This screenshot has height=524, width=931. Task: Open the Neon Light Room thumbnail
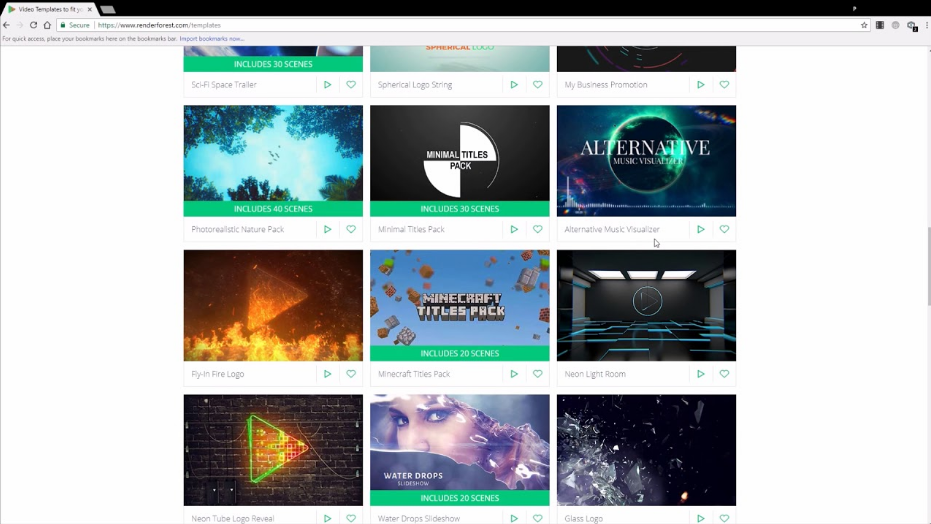point(647,305)
